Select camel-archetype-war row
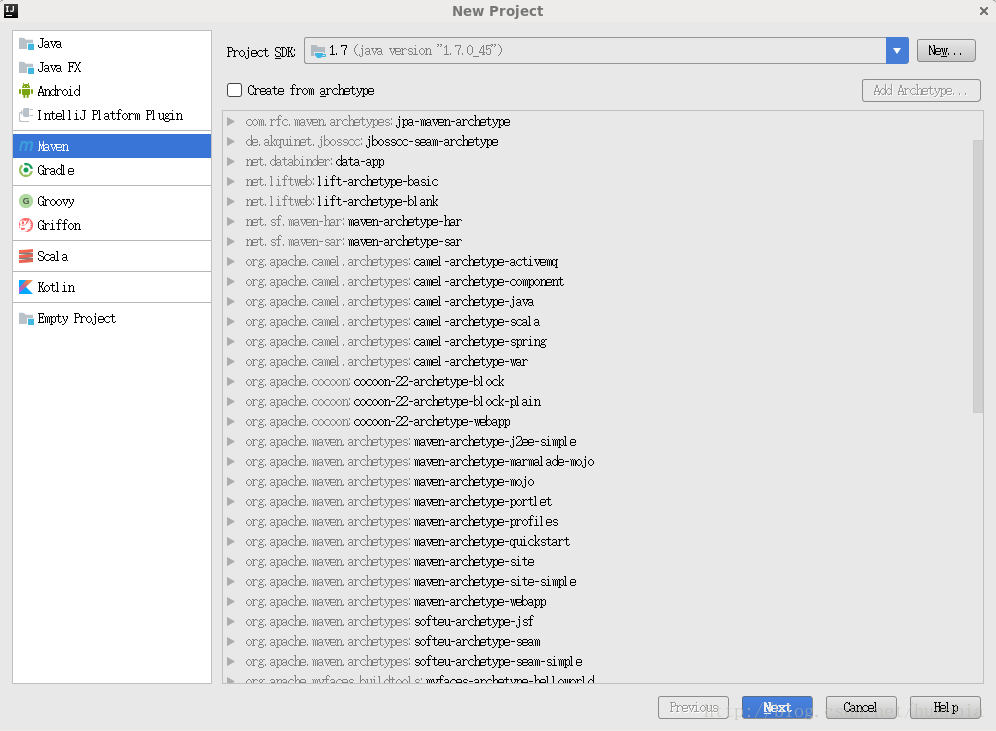 598,361
